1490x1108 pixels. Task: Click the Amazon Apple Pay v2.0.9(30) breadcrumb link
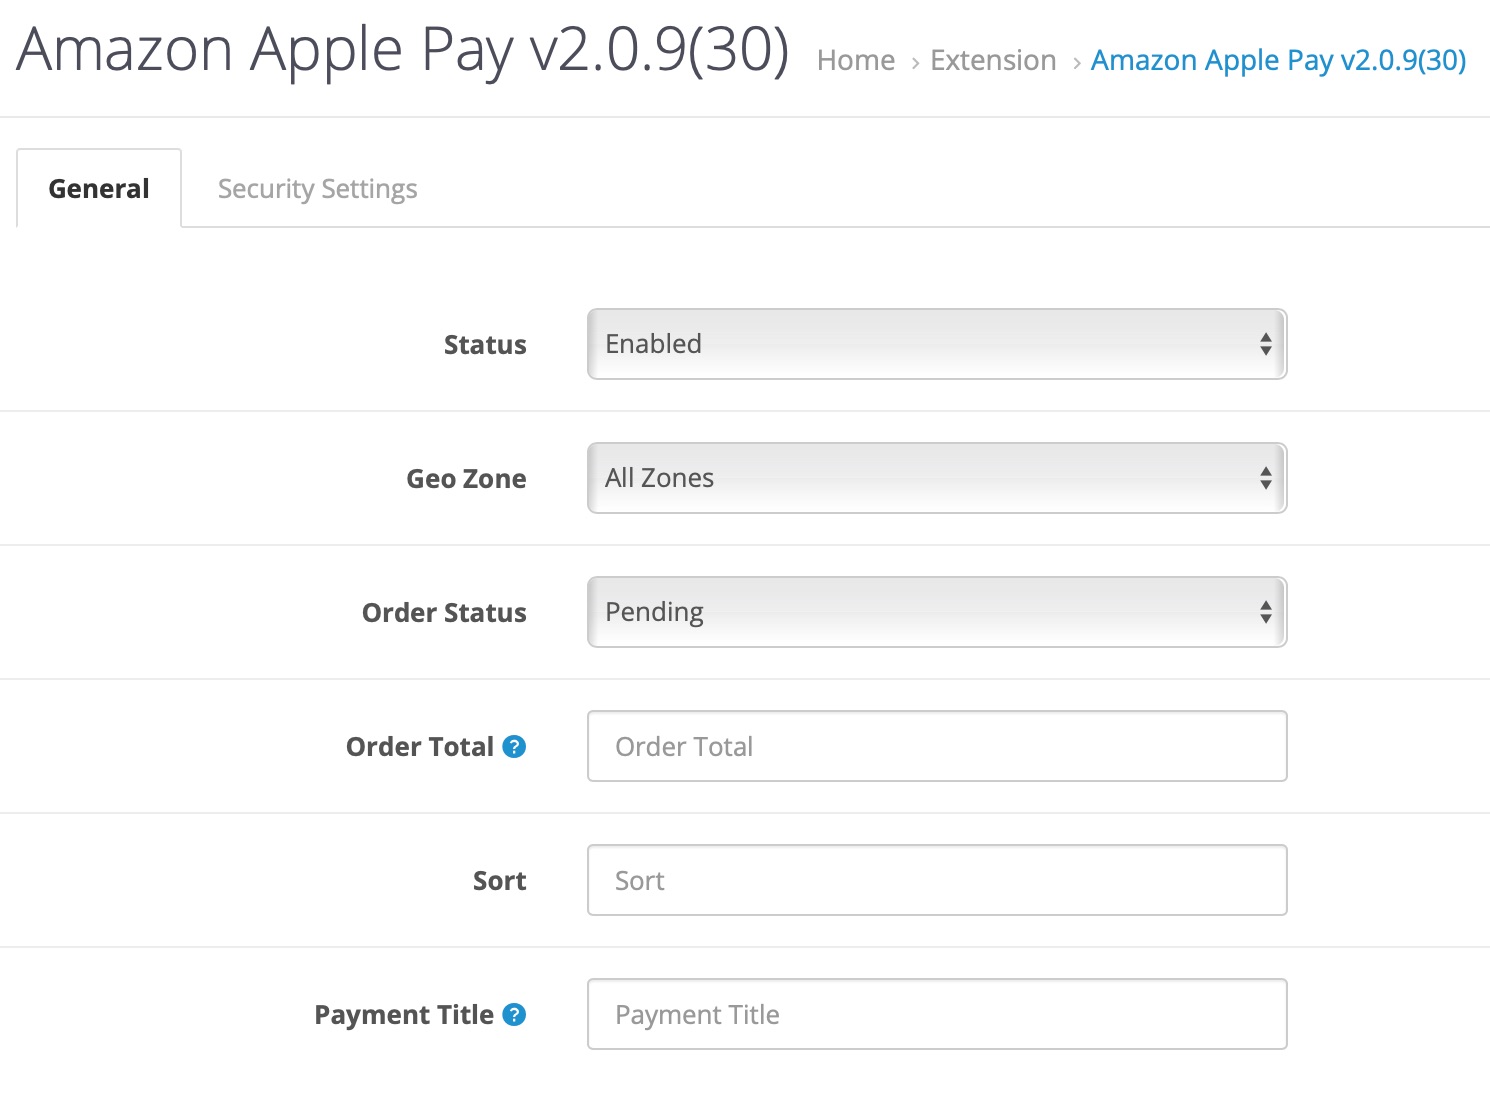pyautogui.click(x=1278, y=60)
